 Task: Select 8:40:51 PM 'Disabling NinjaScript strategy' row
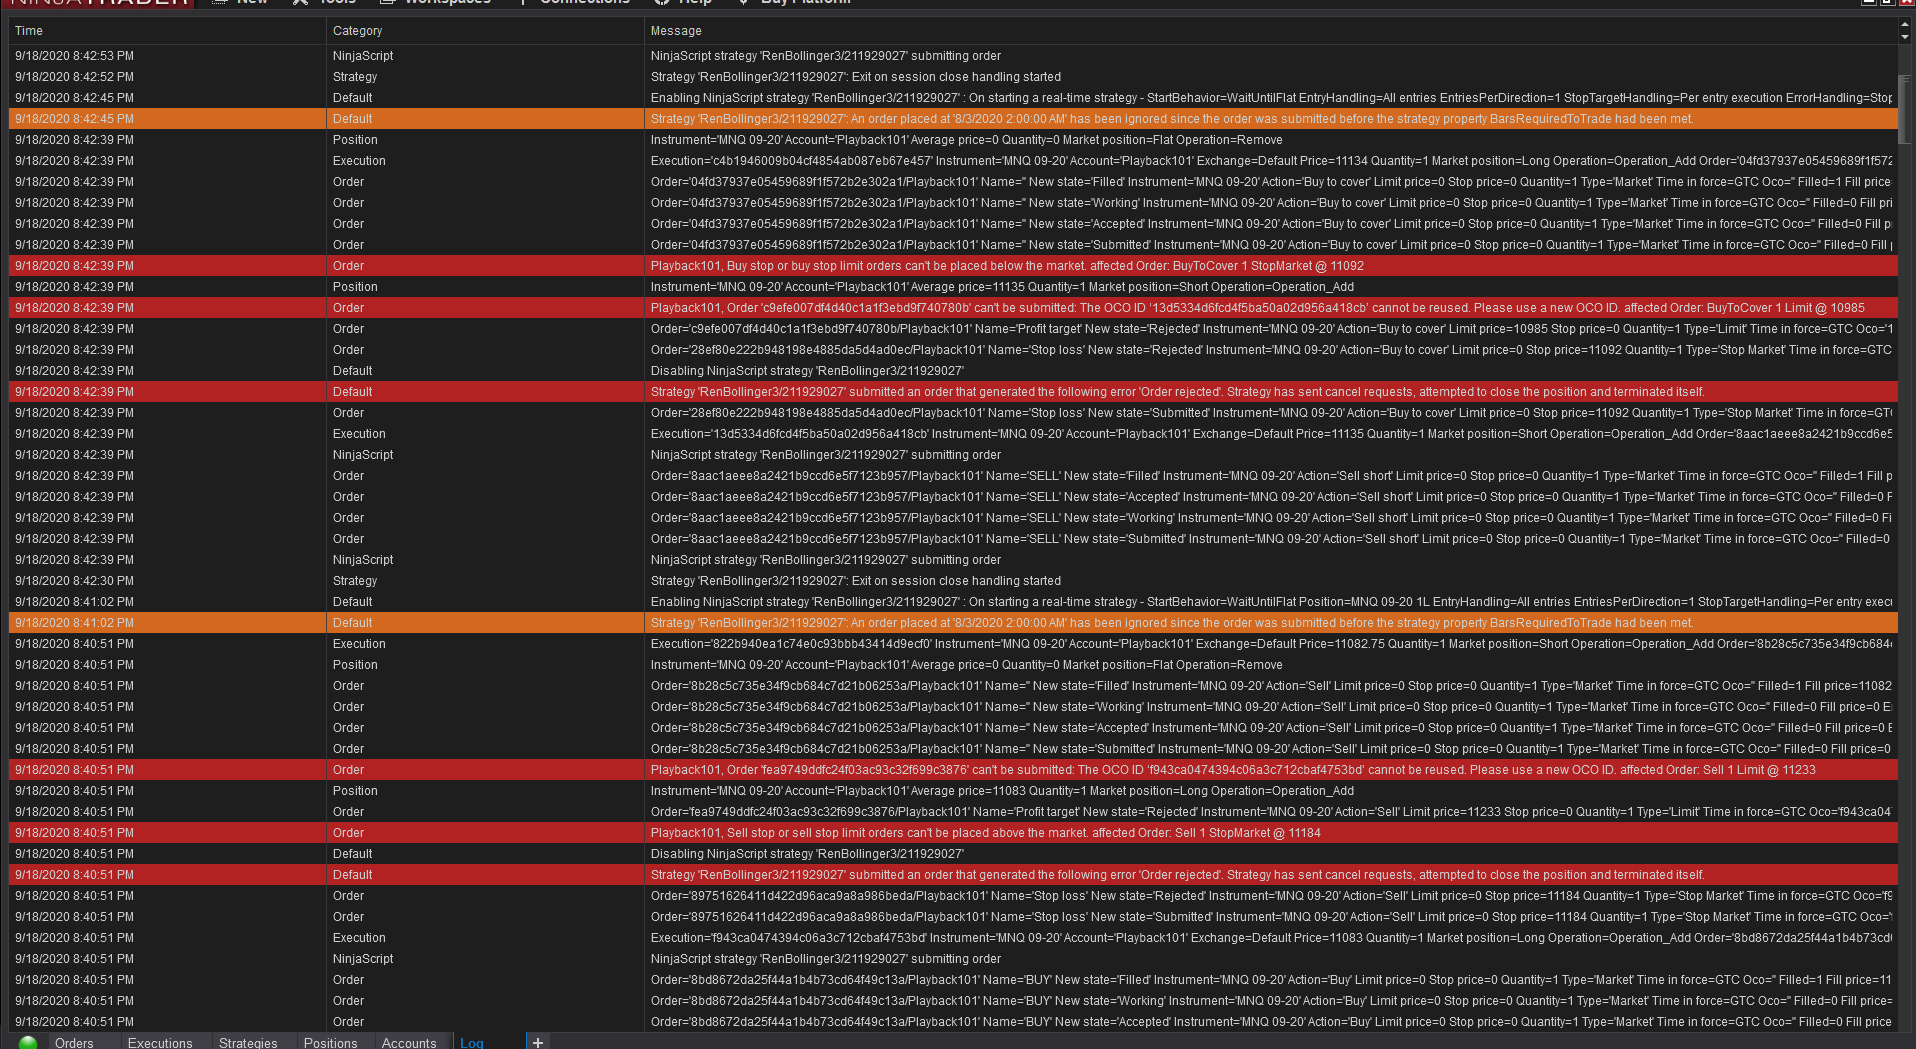click(x=953, y=854)
